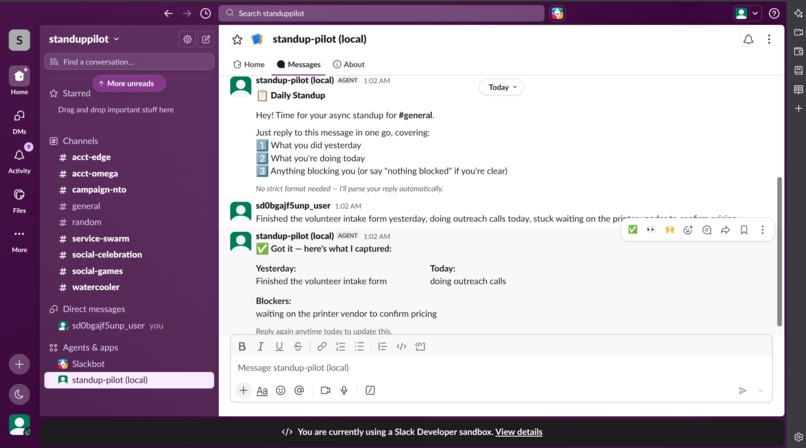
Task: Insert a code block
Action: pos(420,347)
